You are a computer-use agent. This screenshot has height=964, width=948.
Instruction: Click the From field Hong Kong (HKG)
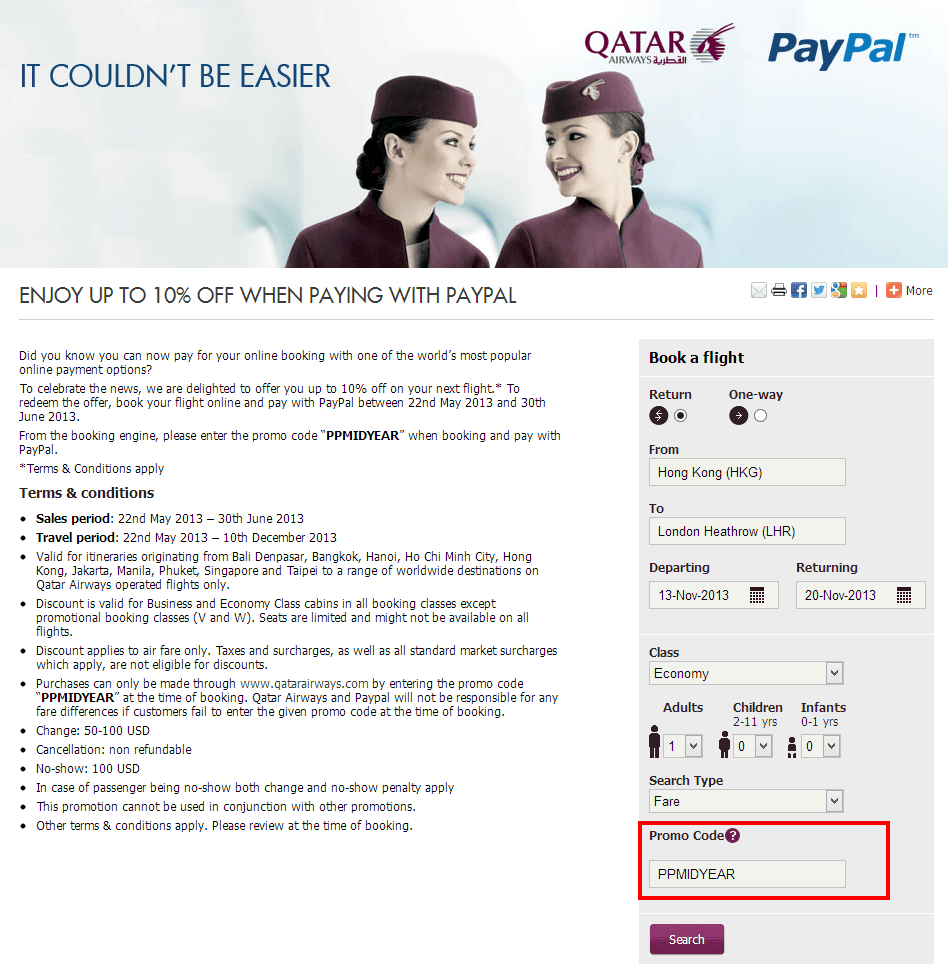[747, 472]
